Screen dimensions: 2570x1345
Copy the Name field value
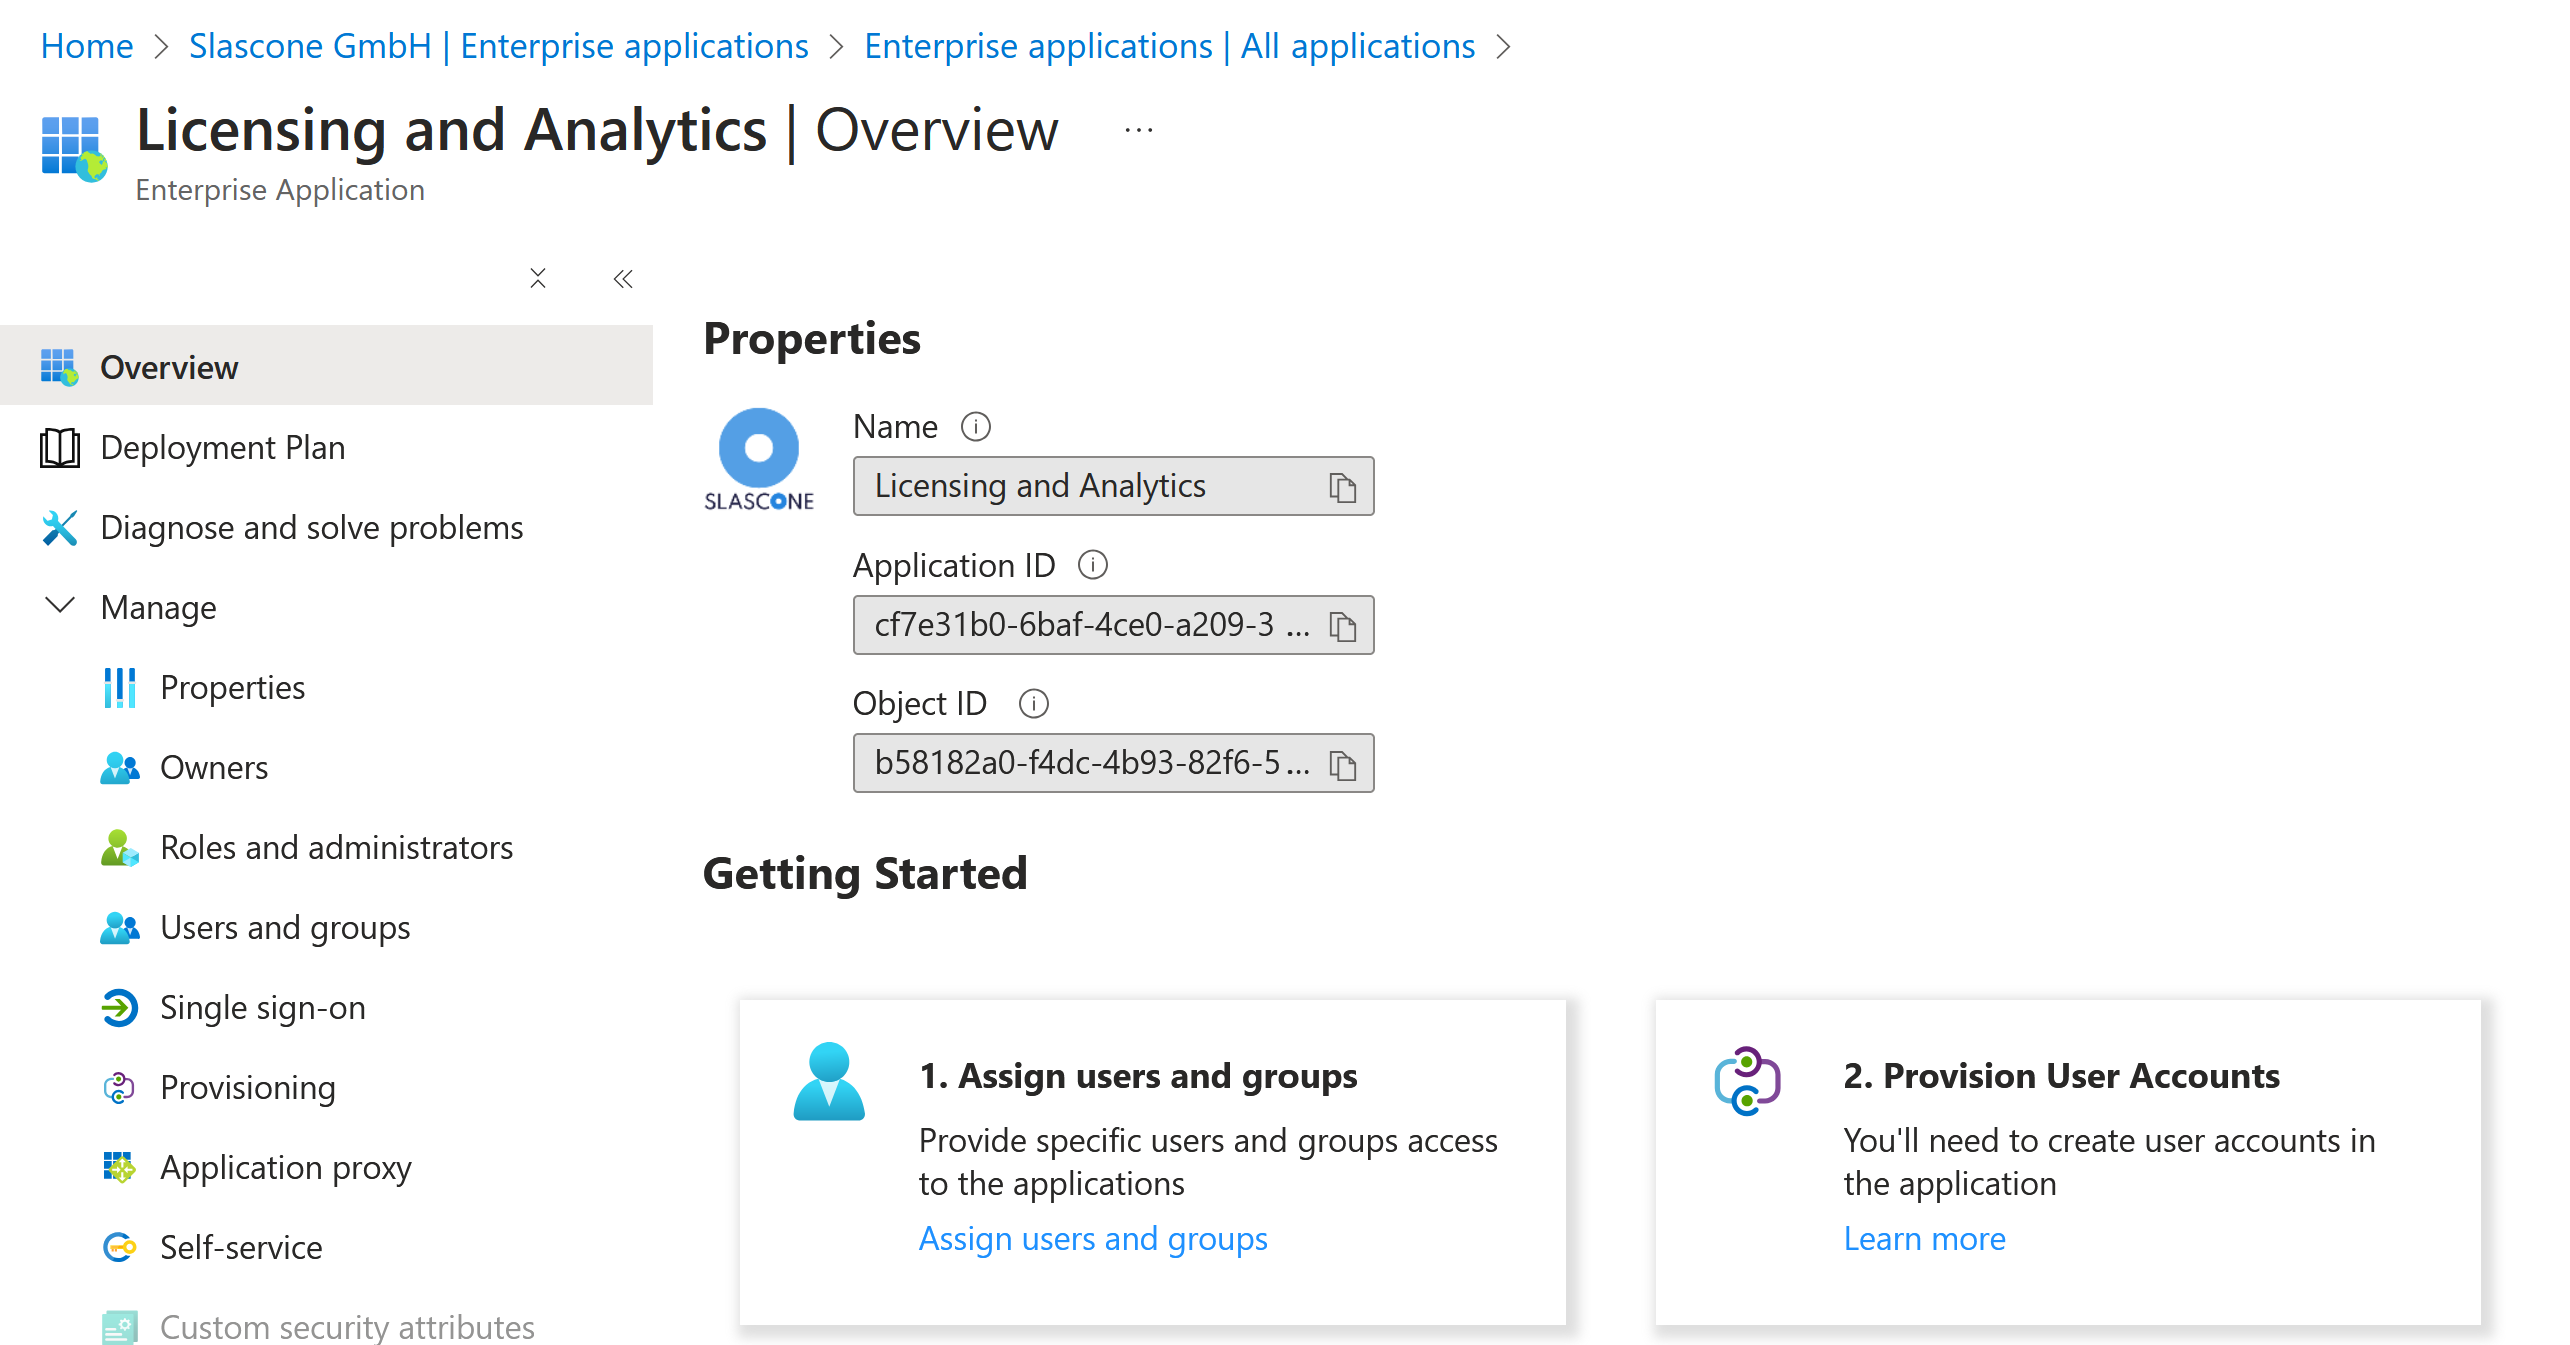click(1342, 487)
